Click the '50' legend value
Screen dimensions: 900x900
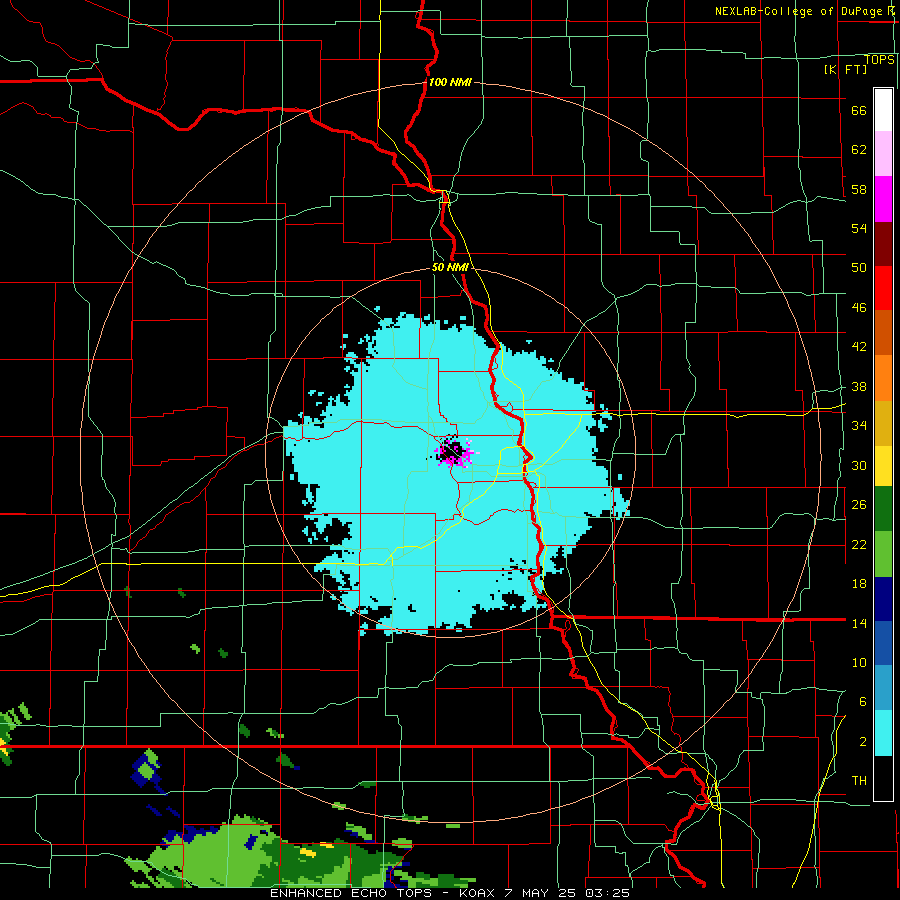[859, 268]
